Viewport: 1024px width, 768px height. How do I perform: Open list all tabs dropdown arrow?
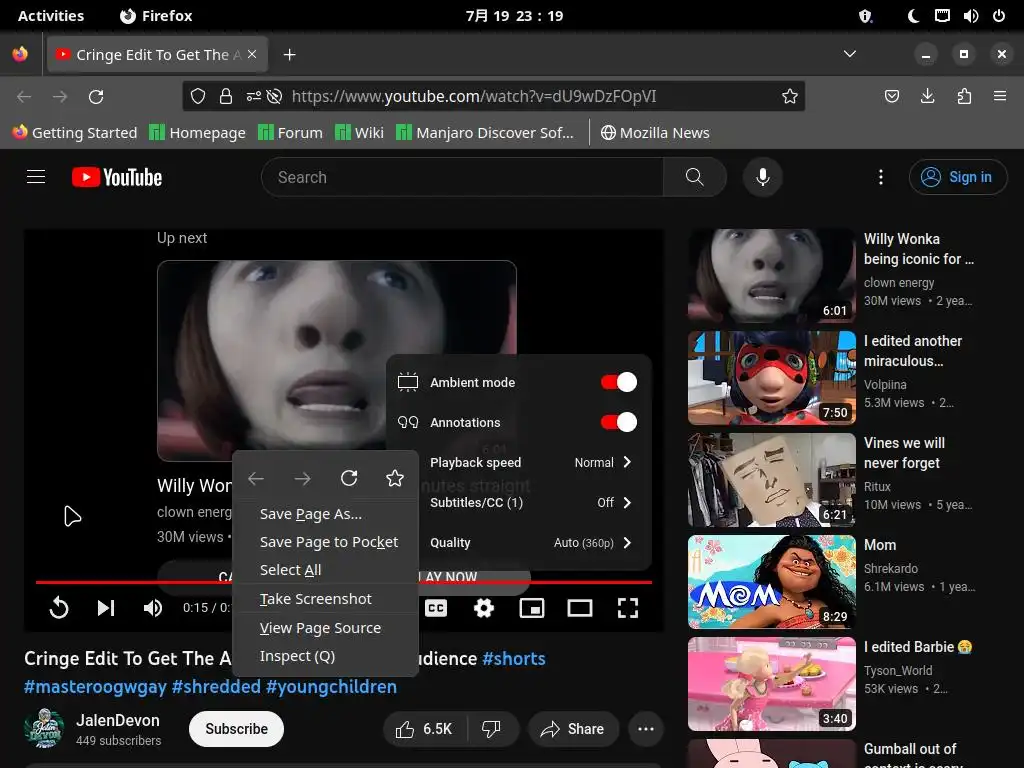pyautogui.click(x=850, y=54)
